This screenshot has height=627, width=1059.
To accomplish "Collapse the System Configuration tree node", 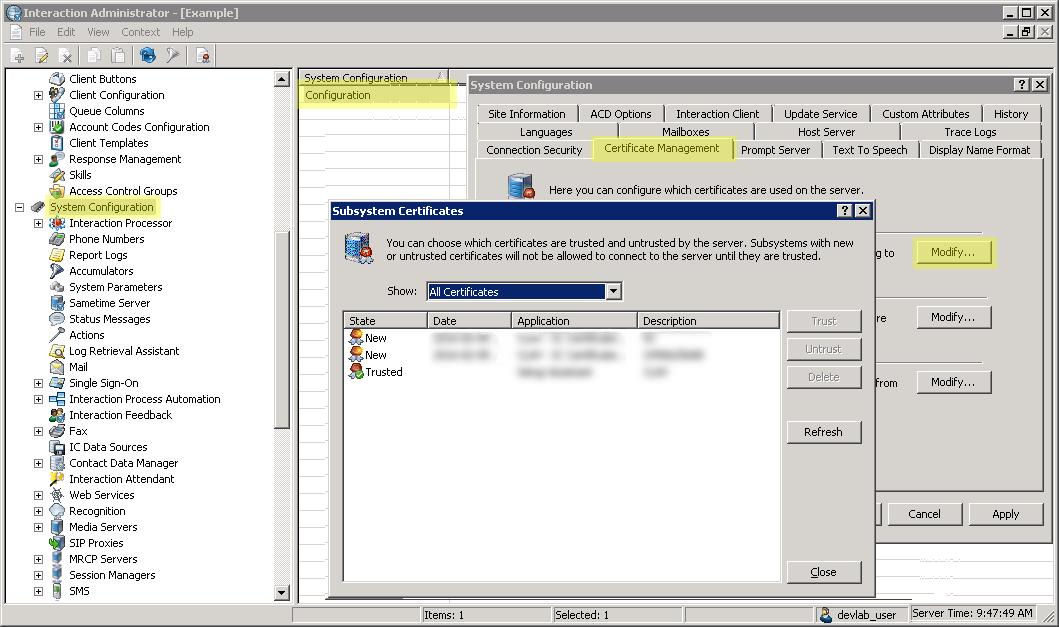I will click(19, 207).
